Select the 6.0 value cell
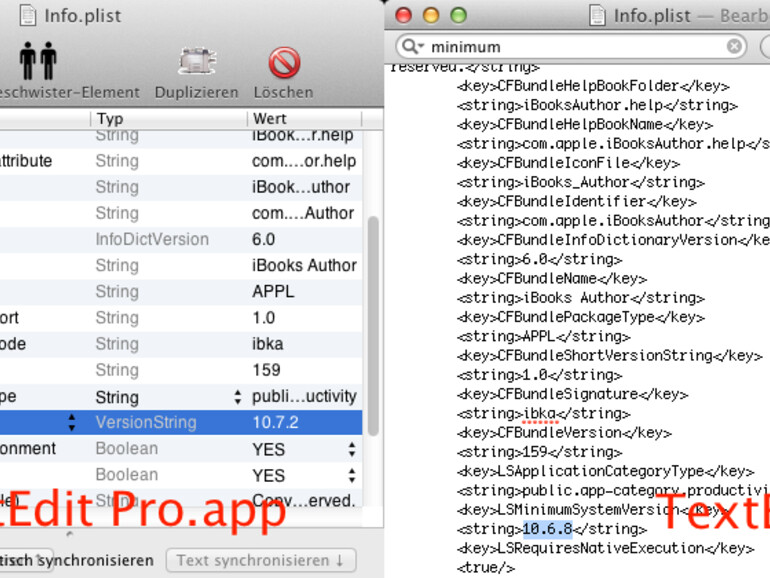Viewport: 770px width, 578px height. [x=263, y=240]
